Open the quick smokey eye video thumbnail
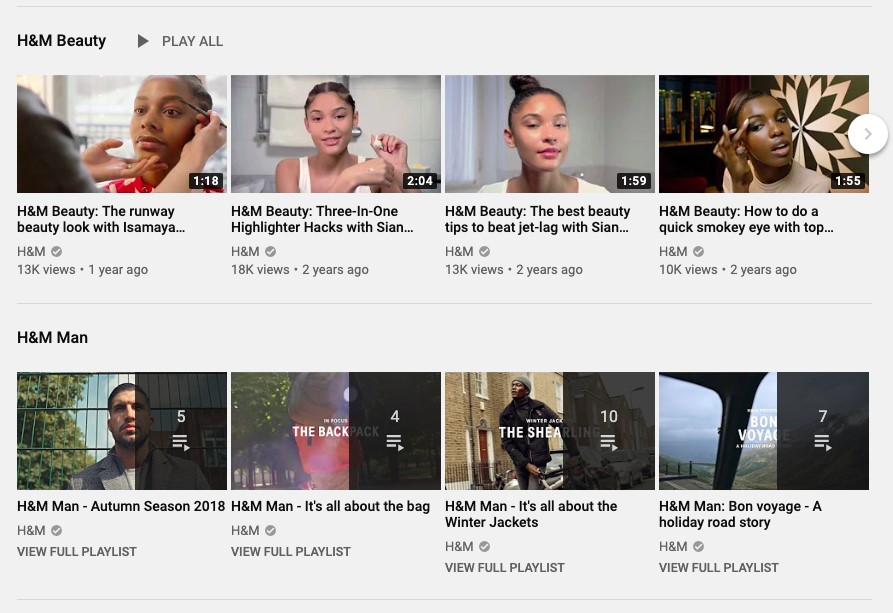The height and width of the screenshot is (613, 893). [x=764, y=134]
